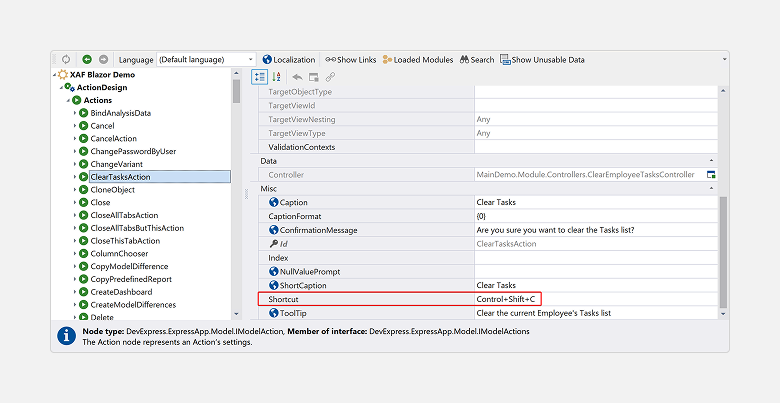
Task: Open the Loaded Modules list
Action: [x=417, y=60]
